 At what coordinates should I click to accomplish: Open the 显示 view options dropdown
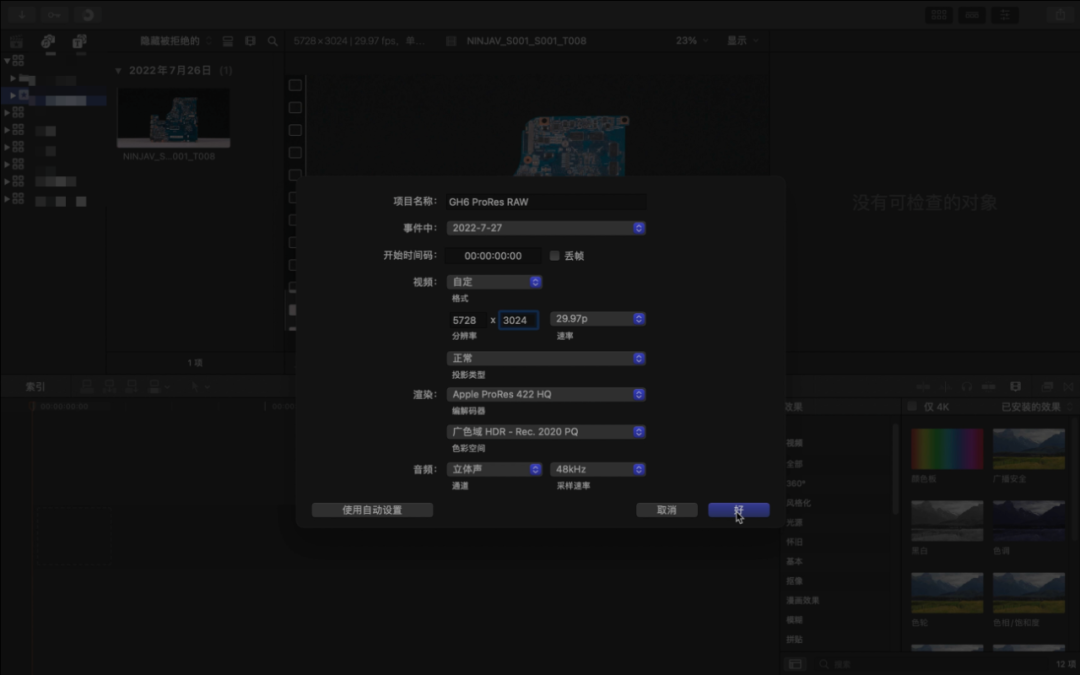pos(742,41)
